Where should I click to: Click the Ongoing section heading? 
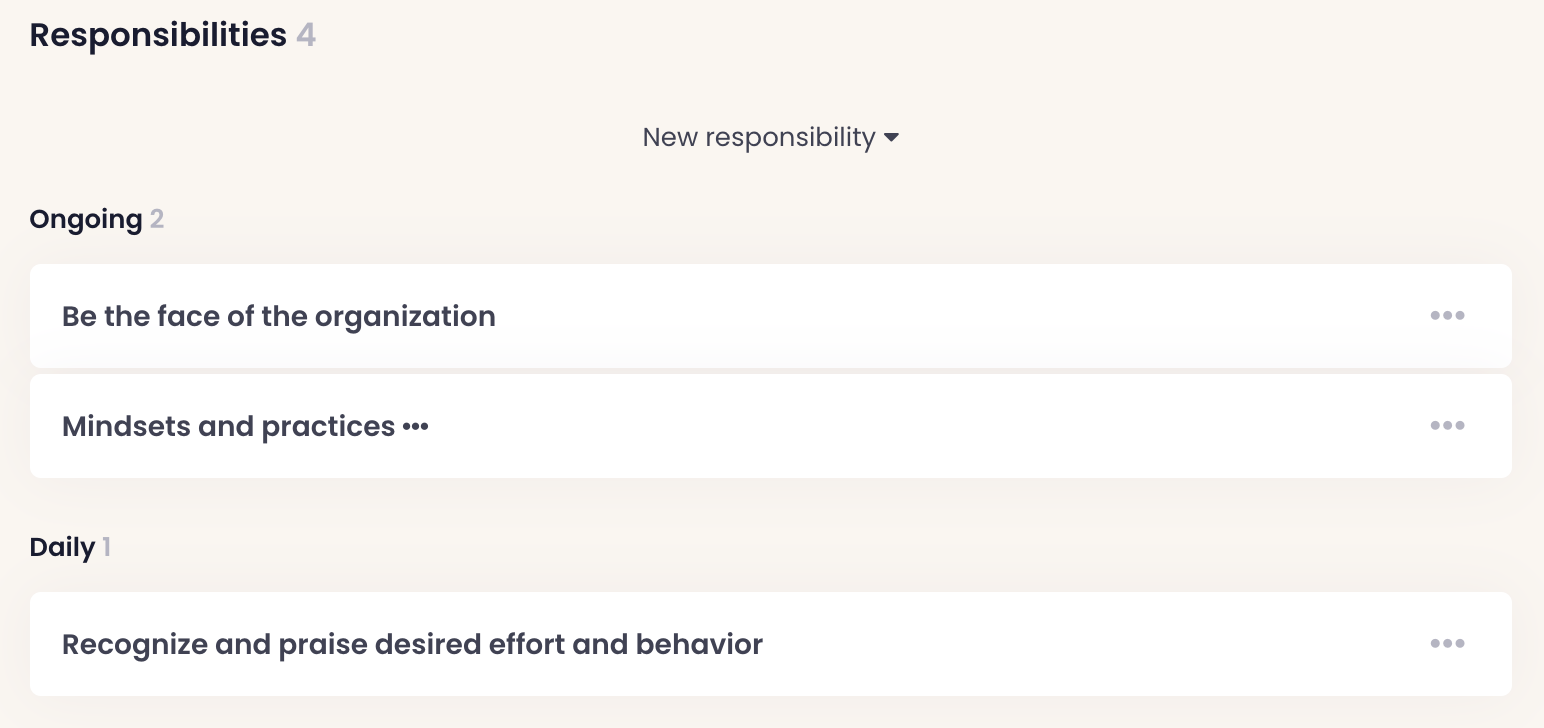[86, 219]
